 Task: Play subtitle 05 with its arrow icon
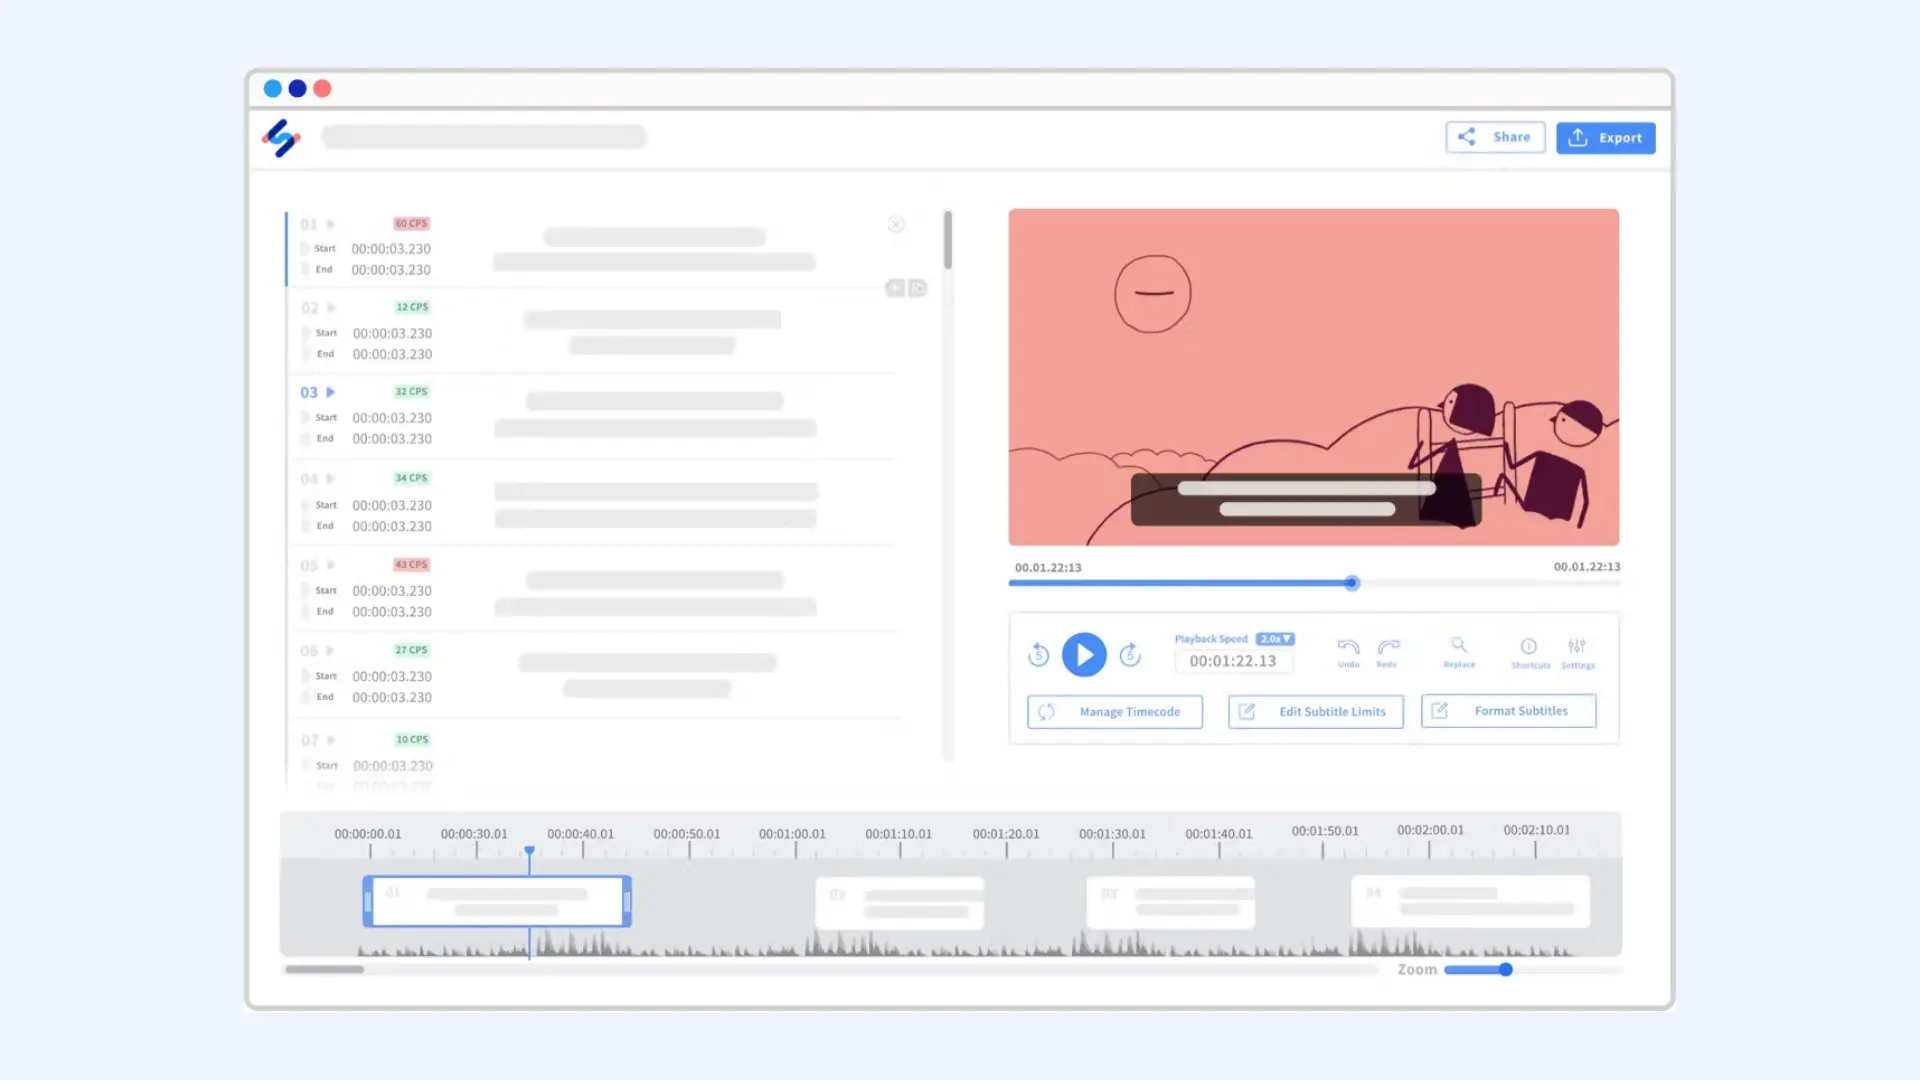coord(330,565)
